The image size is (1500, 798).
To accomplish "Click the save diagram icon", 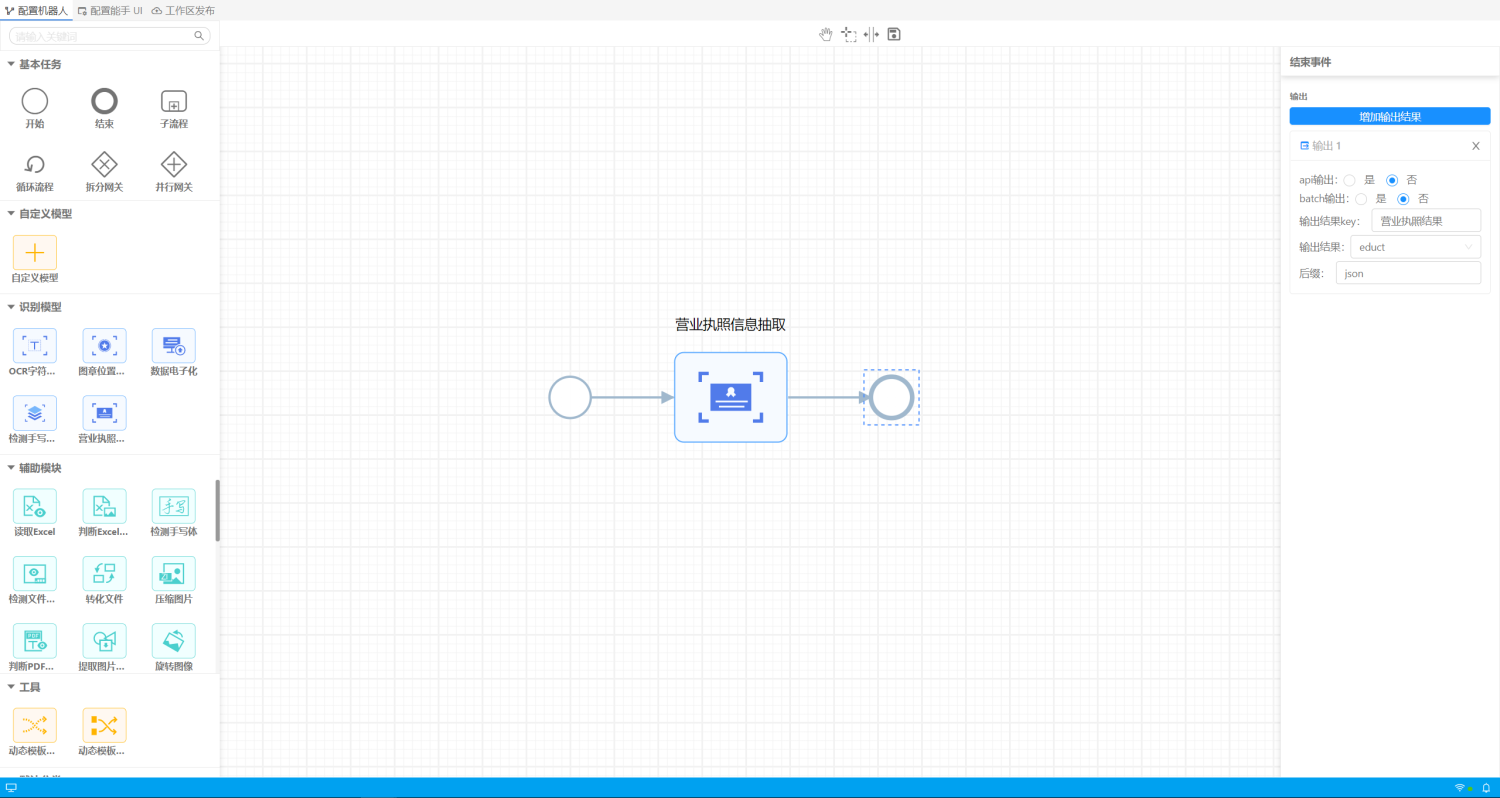I will point(894,34).
